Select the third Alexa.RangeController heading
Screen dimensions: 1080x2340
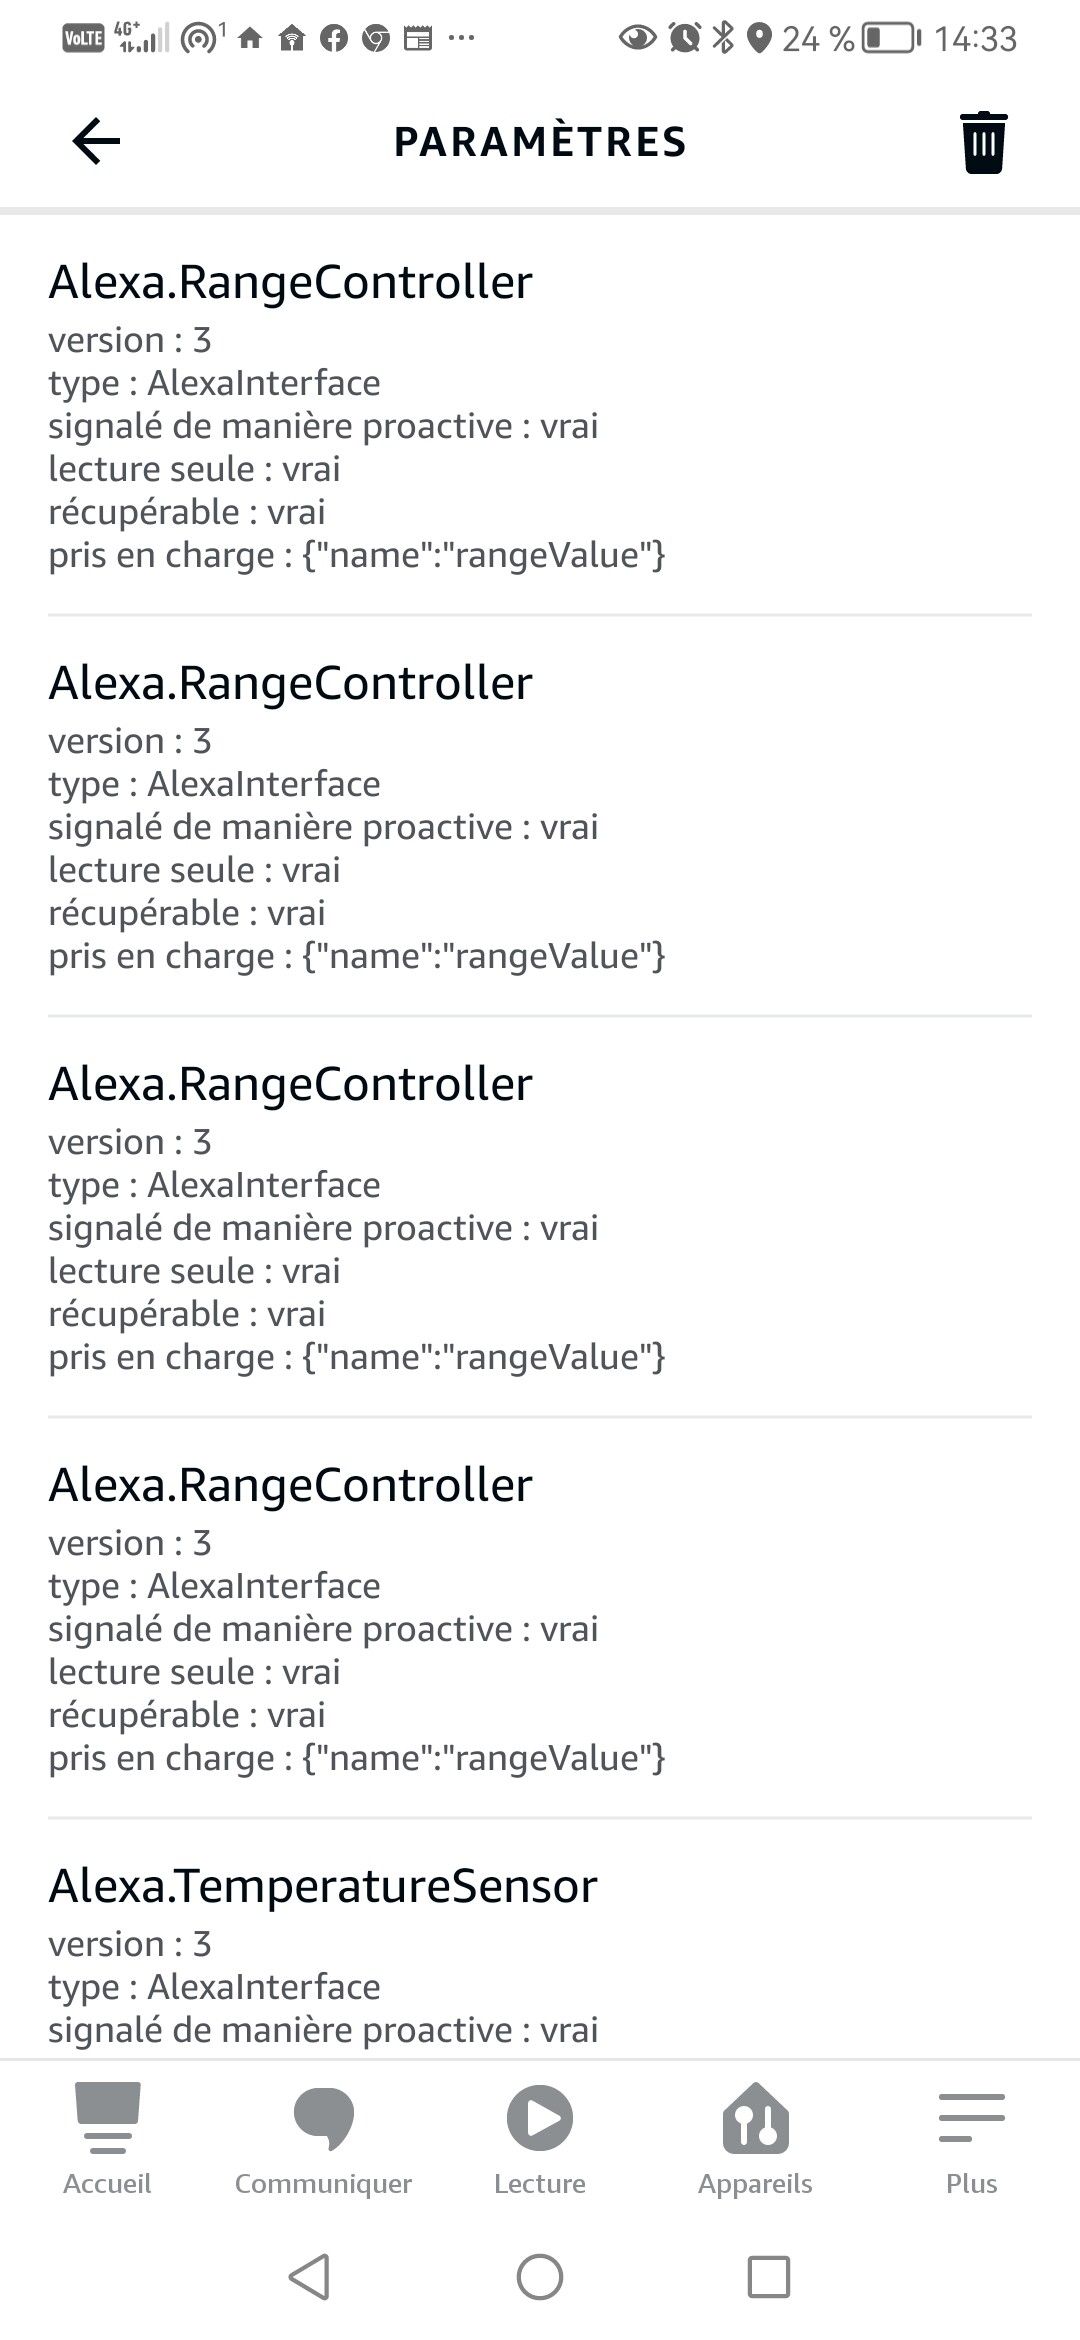pyautogui.click(x=290, y=1084)
